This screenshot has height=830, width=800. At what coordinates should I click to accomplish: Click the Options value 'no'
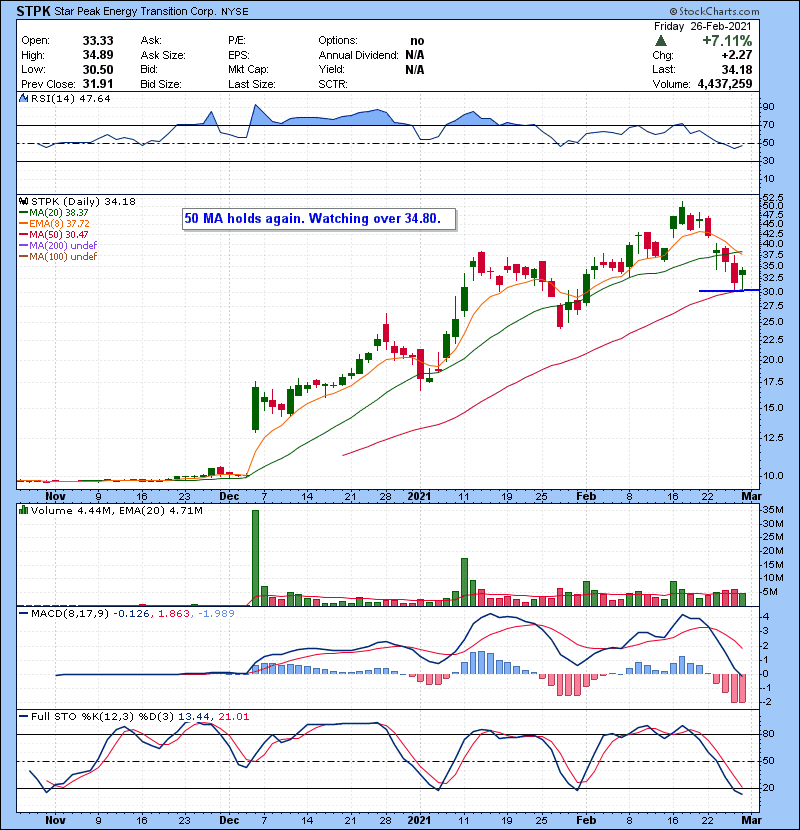tap(417, 41)
